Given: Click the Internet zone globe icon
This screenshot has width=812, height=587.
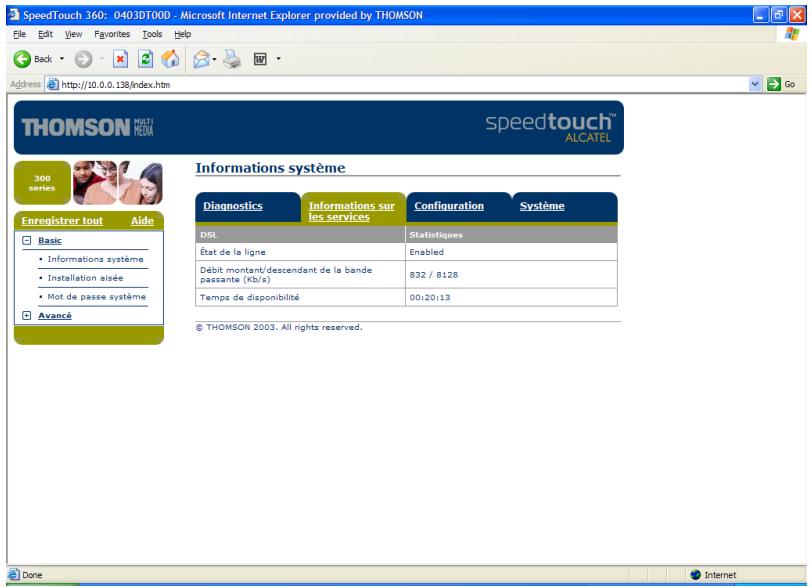Looking at the screenshot, I should (x=695, y=575).
